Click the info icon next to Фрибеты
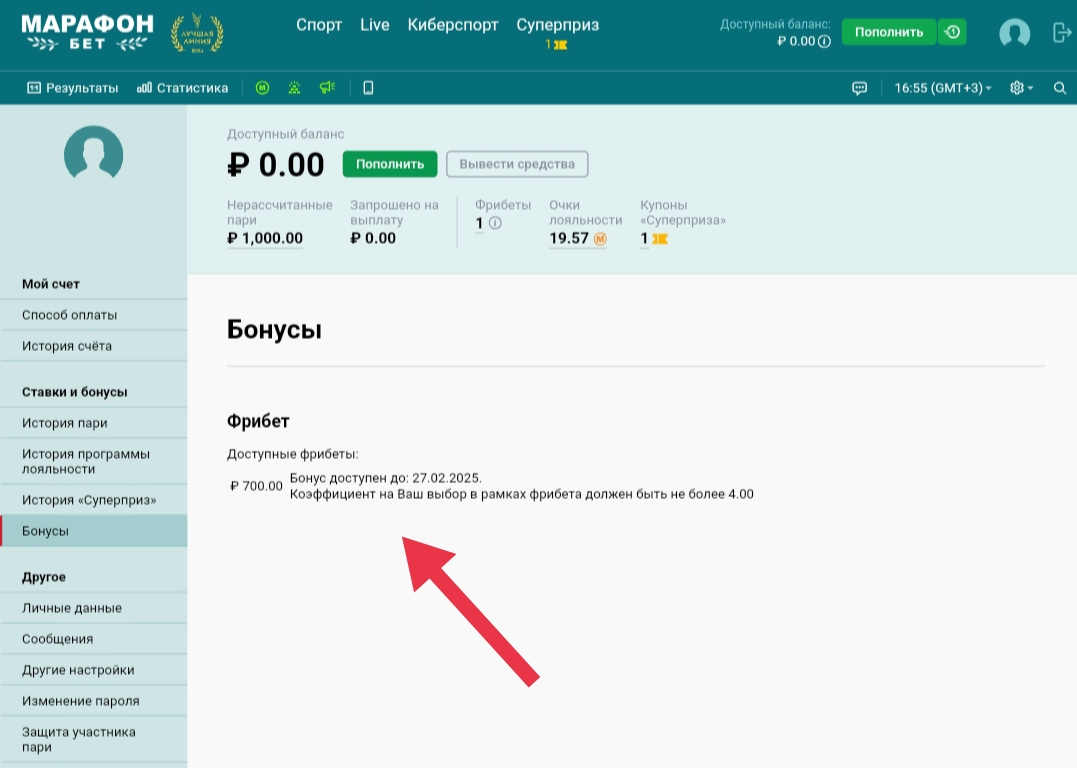 coord(495,223)
